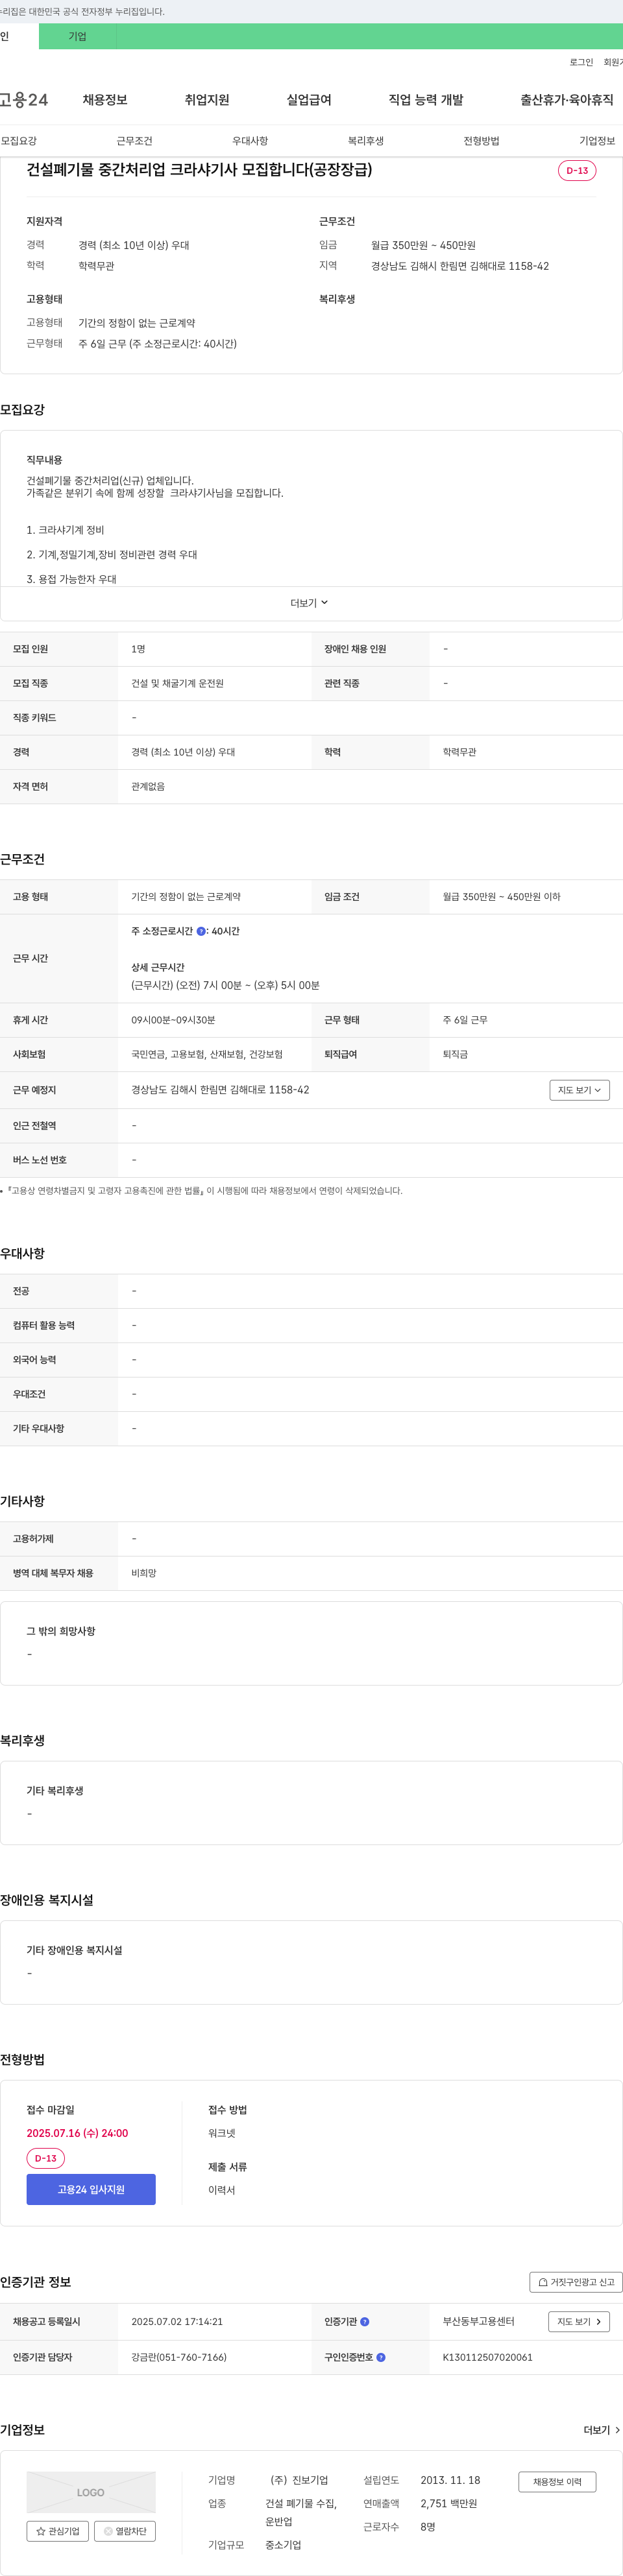Open 지도 보기 dropdown for 근무 예정지
Screen dimensions: 623x2576
[x=579, y=1090]
